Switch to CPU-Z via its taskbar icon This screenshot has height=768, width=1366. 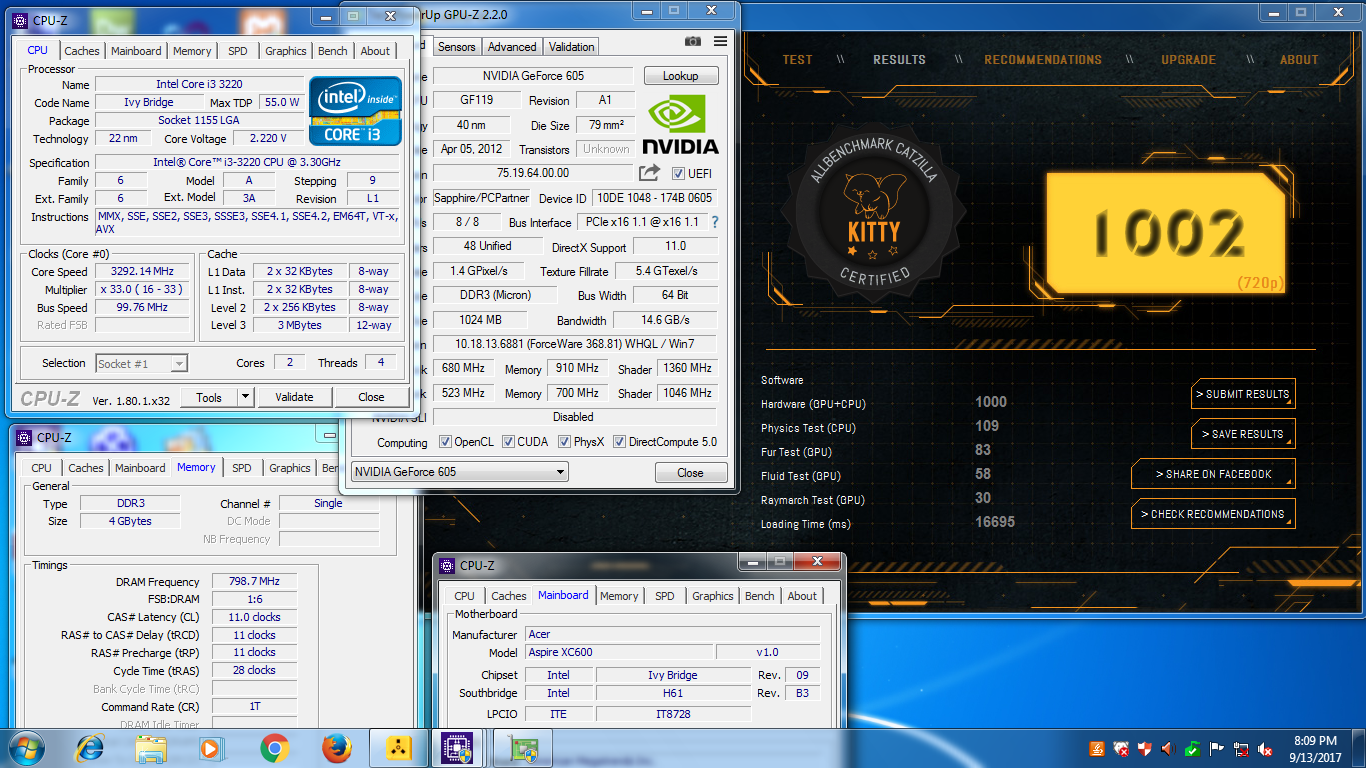pos(458,748)
